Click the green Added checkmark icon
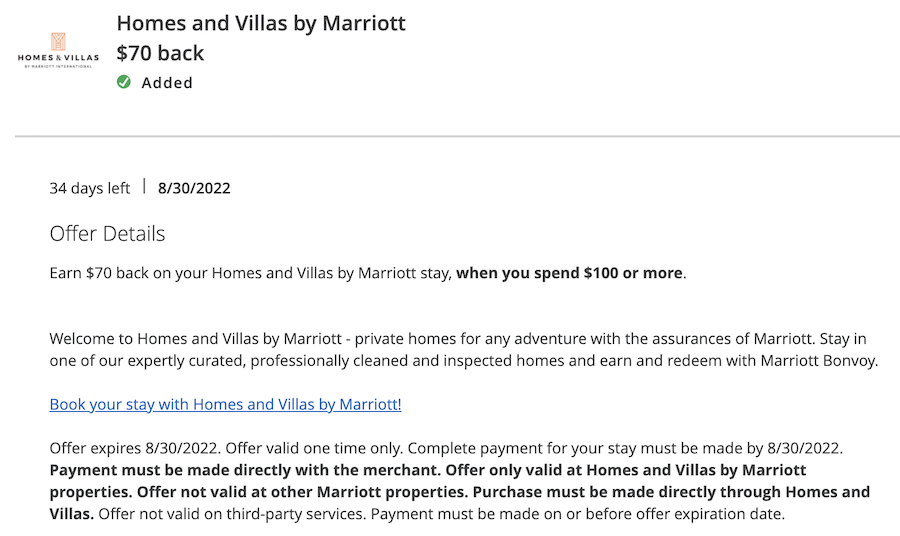The image size is (900, 536). click(123, 82)
